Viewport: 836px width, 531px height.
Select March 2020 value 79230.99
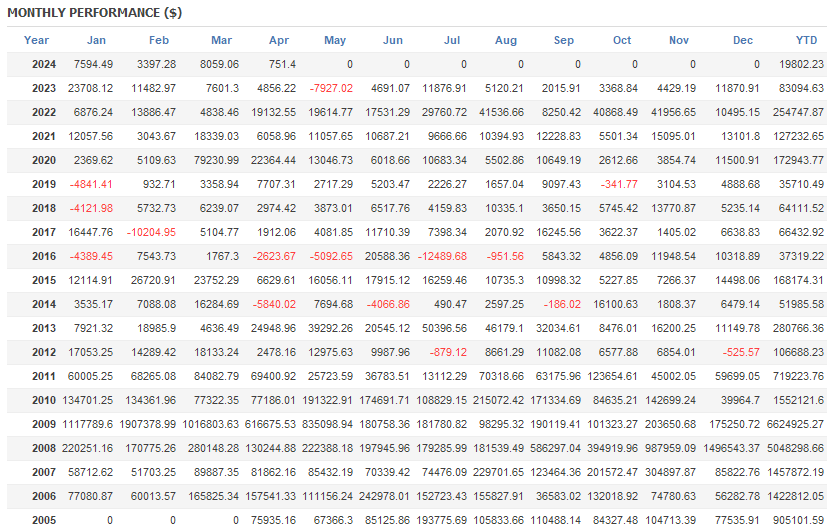[x=216, y=160]
